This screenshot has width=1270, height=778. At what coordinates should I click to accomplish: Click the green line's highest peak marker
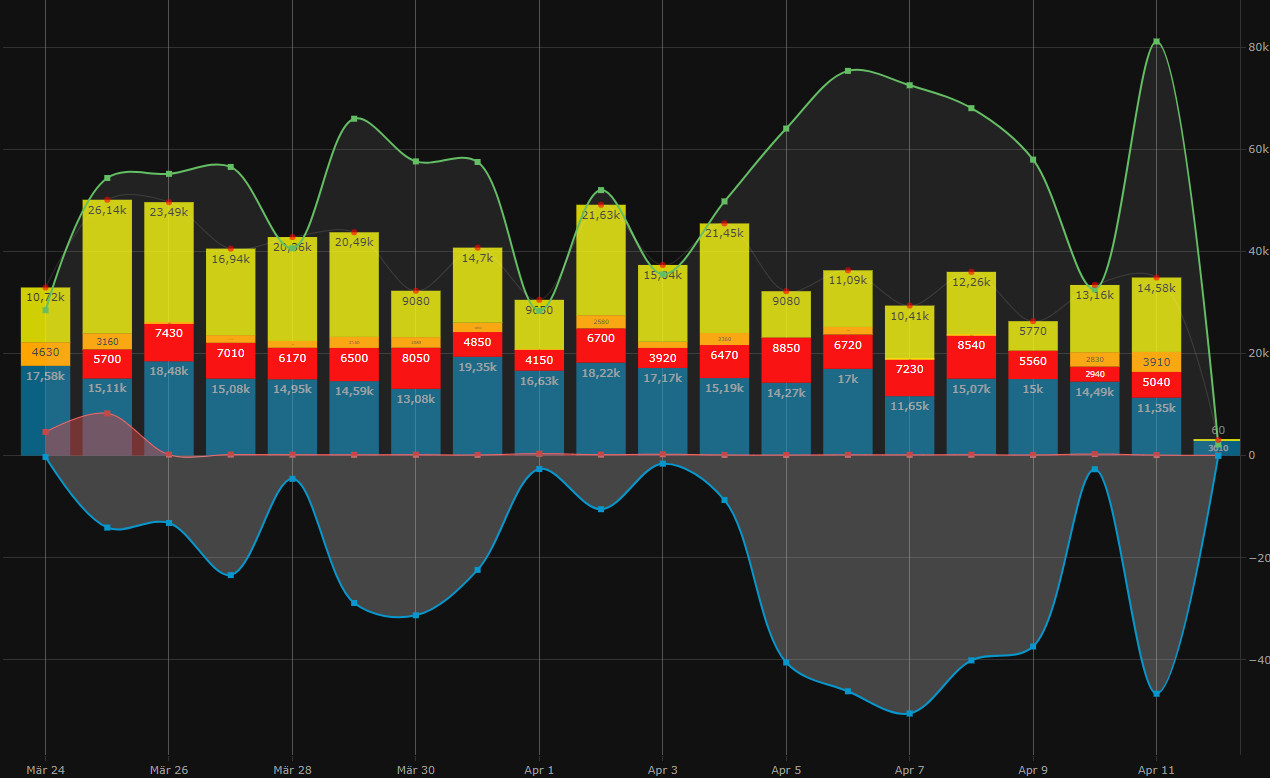click(1156, 42)
